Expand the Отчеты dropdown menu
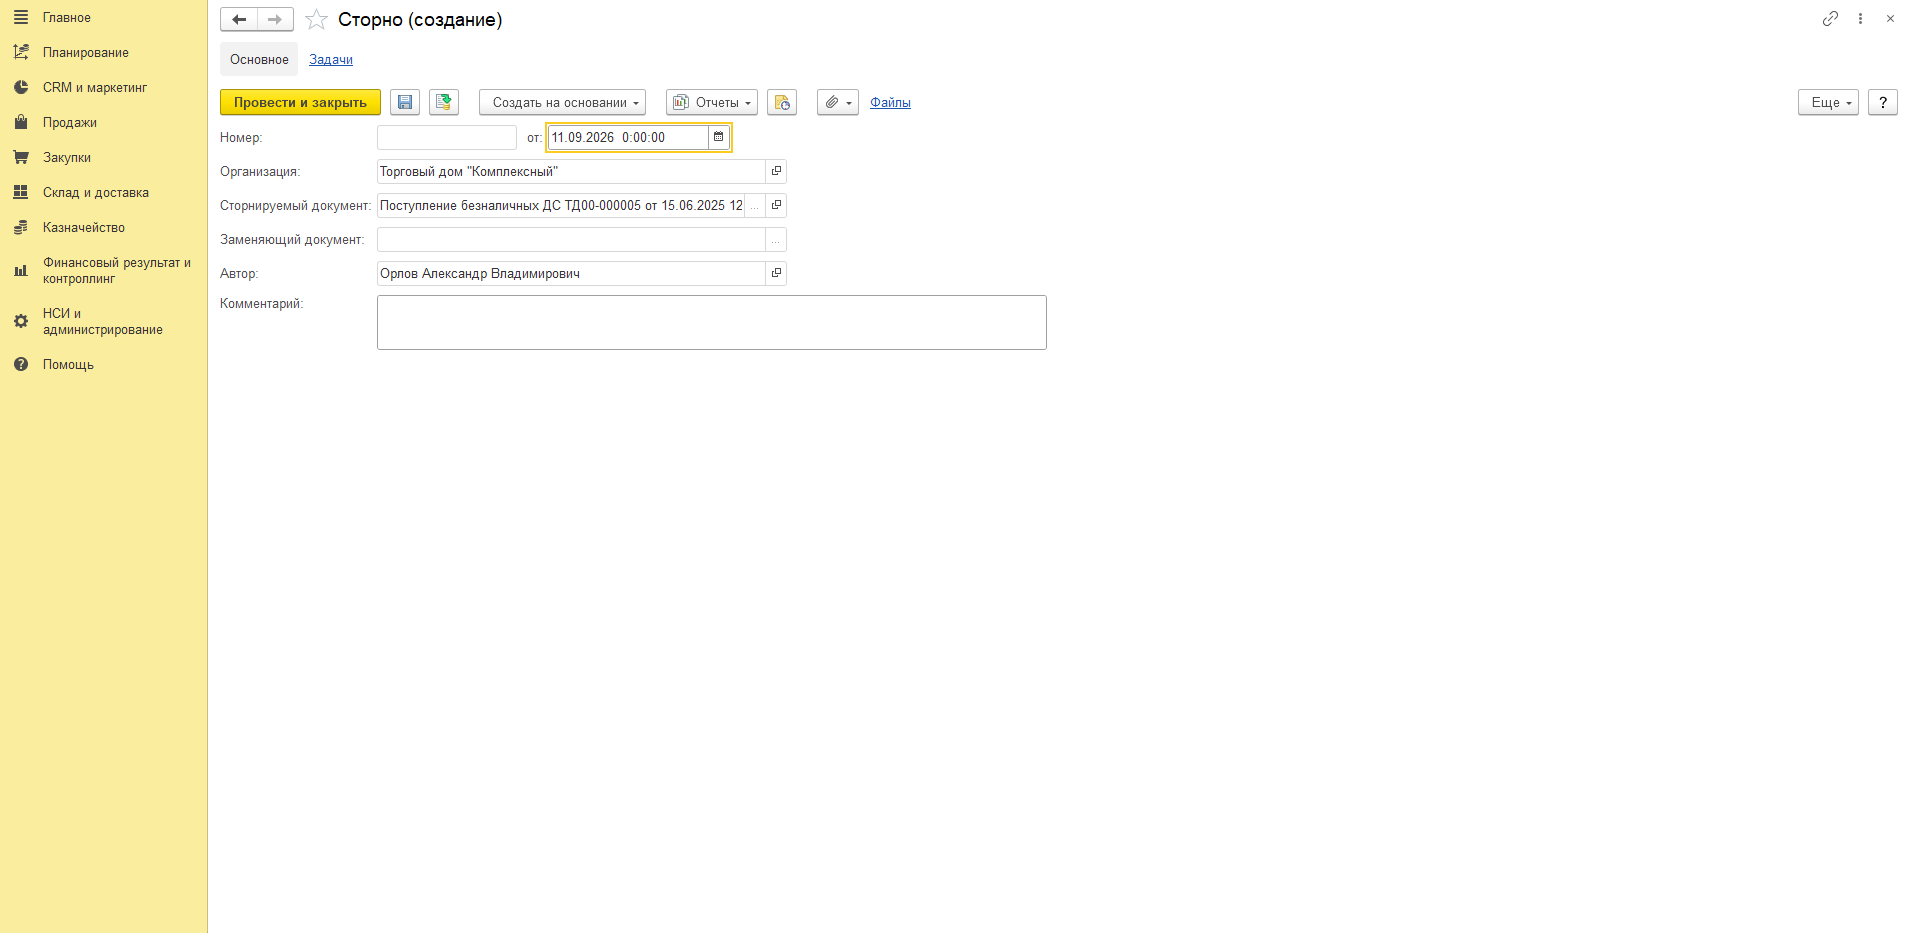Image resolution: width=1911 pixels, height=933 pixels. pyautogui.click(x=712, y=103)
